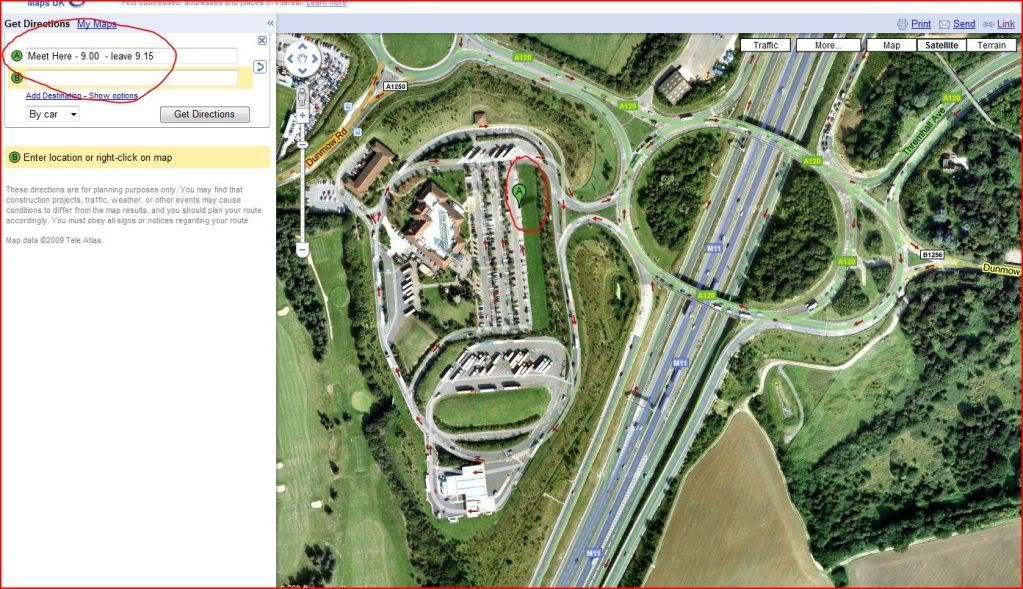Pan the map left with the arrow
The height and width of the screenshot is (589, 1023).
click(290, 59)
